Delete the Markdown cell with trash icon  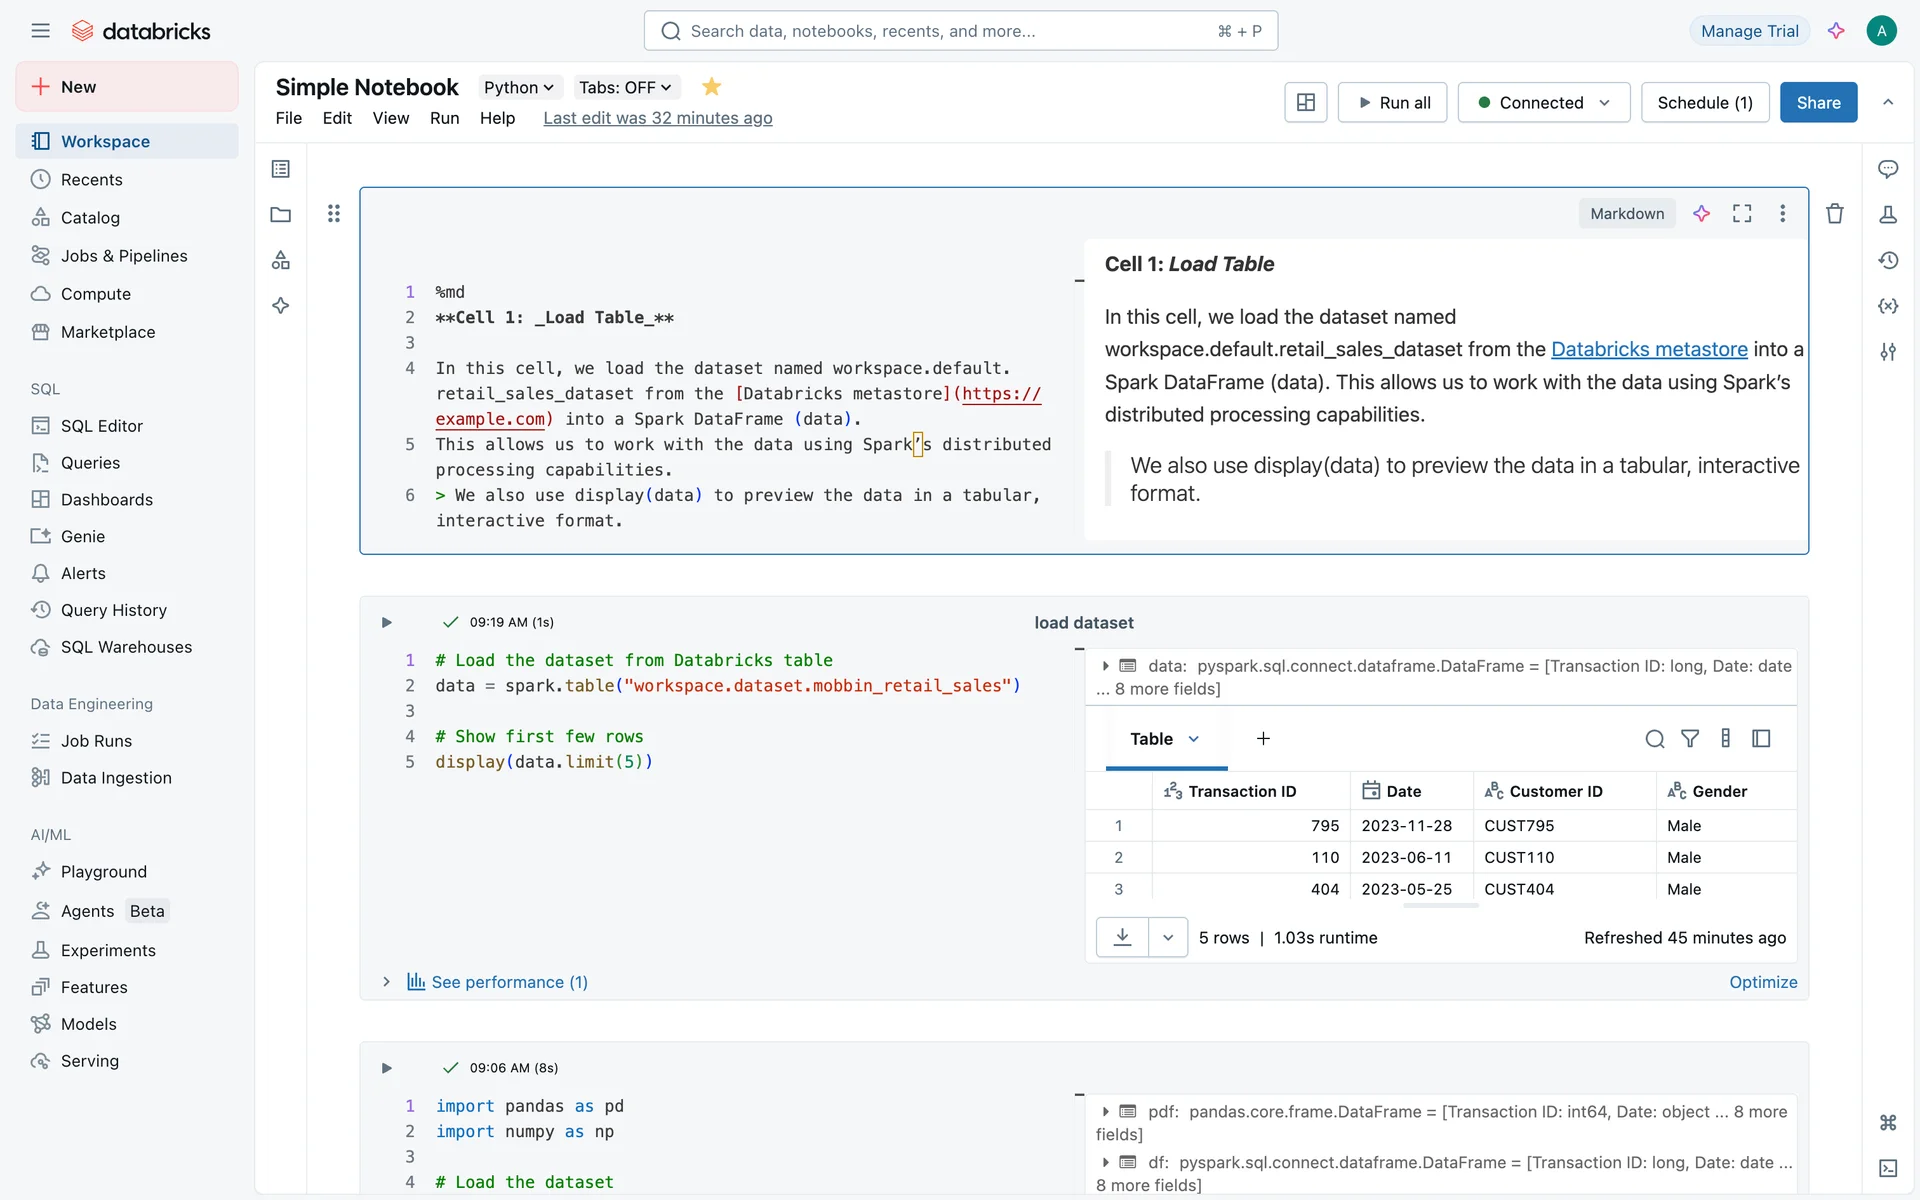[x=1834, y=214]
